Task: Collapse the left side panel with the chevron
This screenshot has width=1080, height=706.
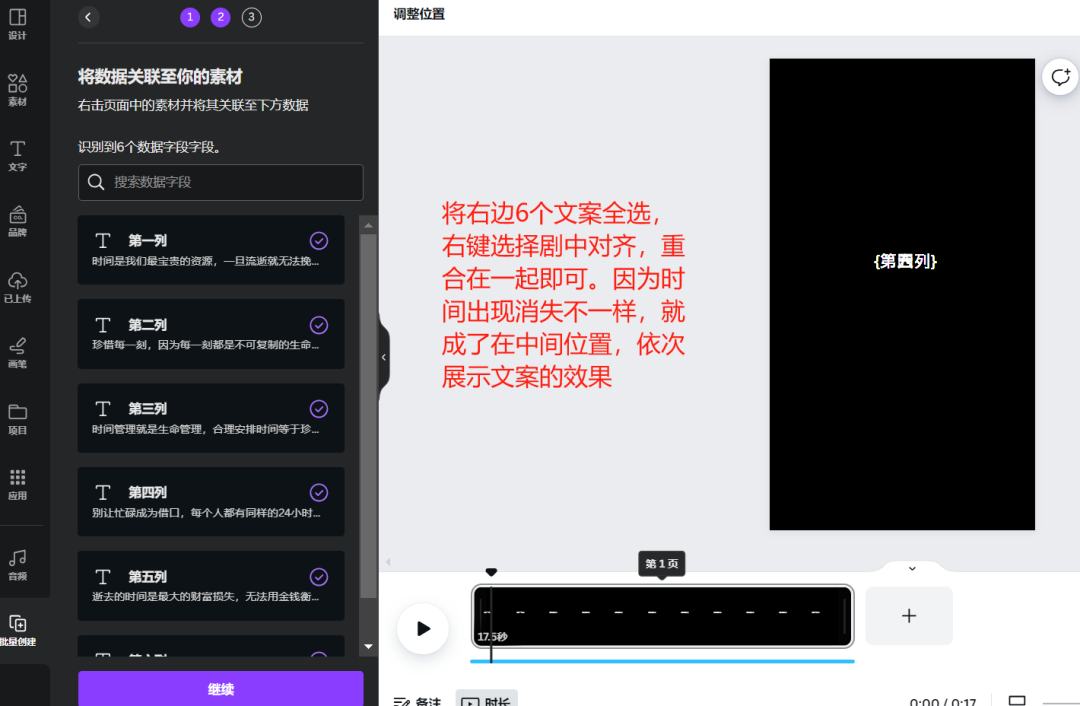Action: [383, 356]
